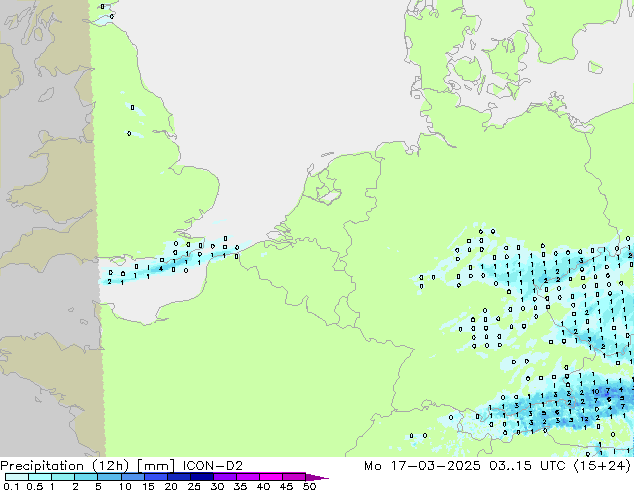Click the "03..15 UTC" time range text
Viewport: 634px width, 490px height.
531,465
